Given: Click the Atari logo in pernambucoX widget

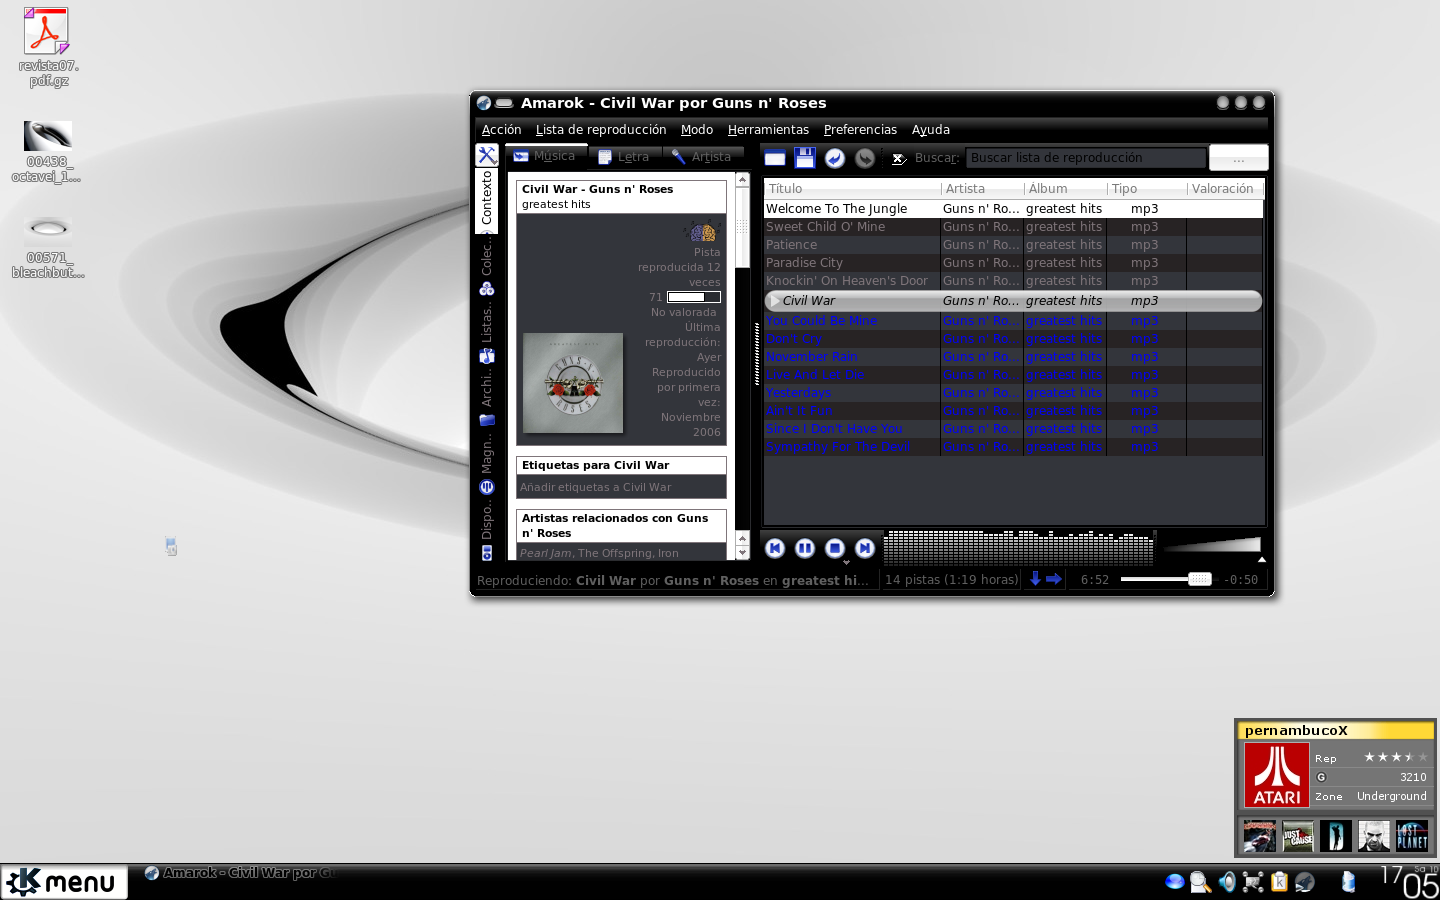Looking at the screenshot, I should pyautogui.click(x=1277, y=775).
